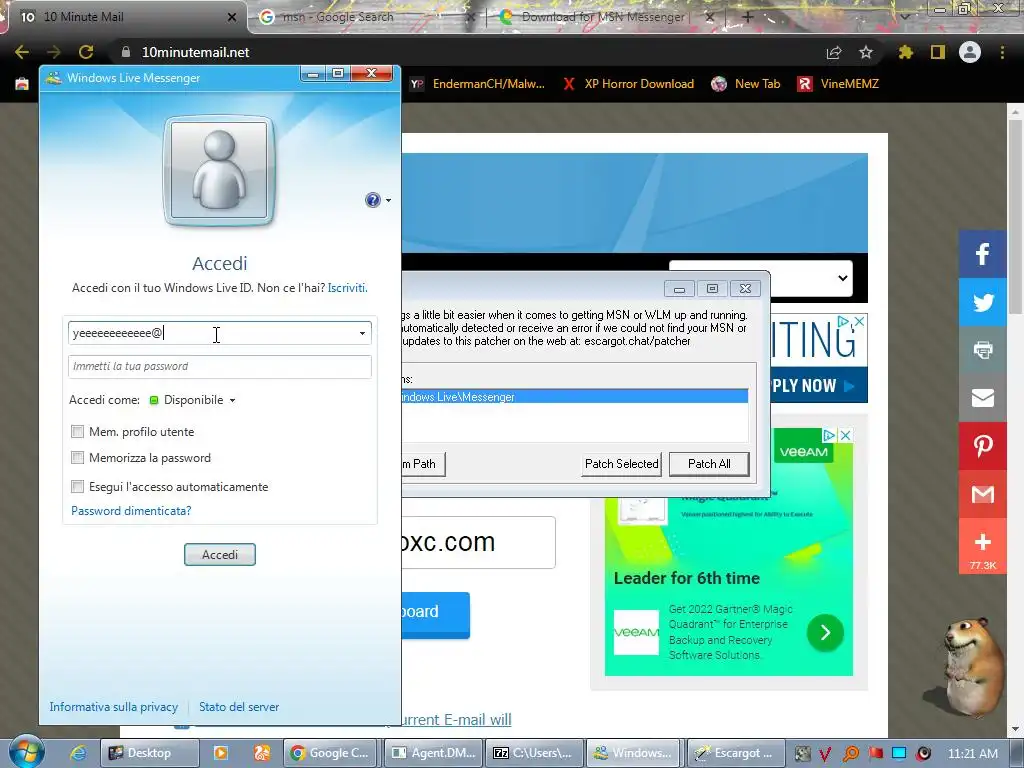The height and width of the screenshot is (768, 1024).
Task: Open new Chrome tab with plus
Action: pos(748,17)
